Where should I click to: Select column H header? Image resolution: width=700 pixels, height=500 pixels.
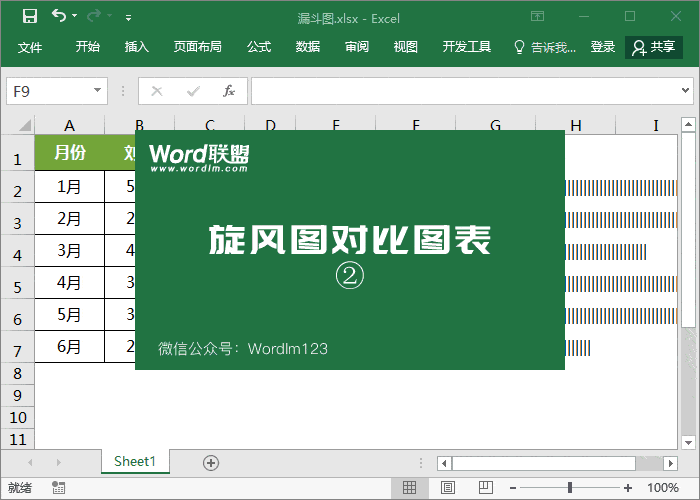coord(575,125)
